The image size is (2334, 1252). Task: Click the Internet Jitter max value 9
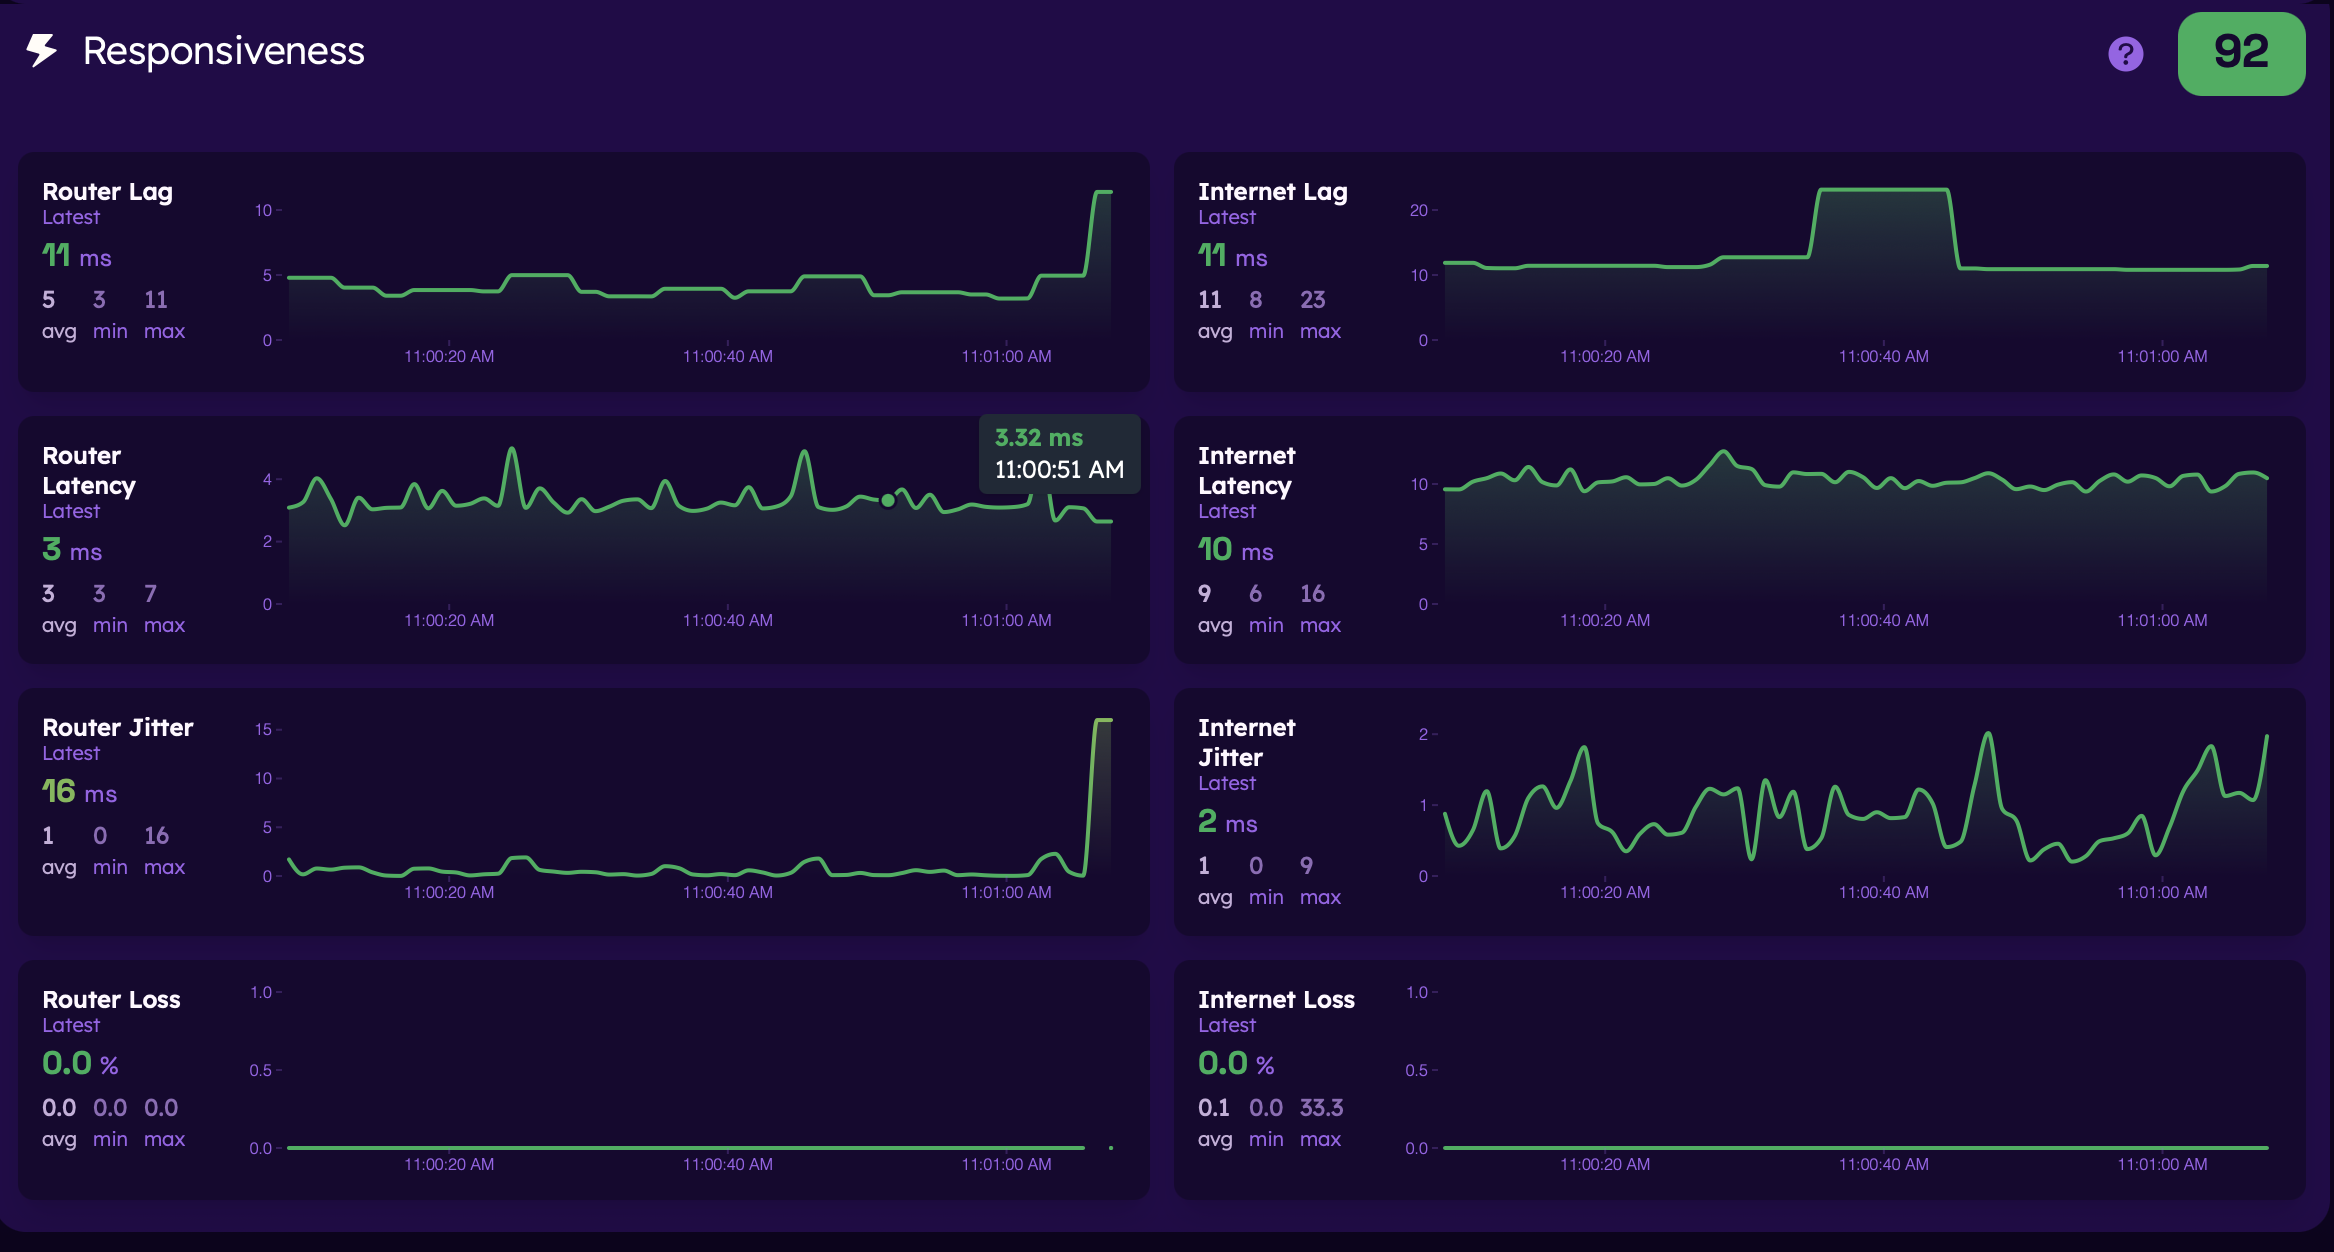(1306, 865)
